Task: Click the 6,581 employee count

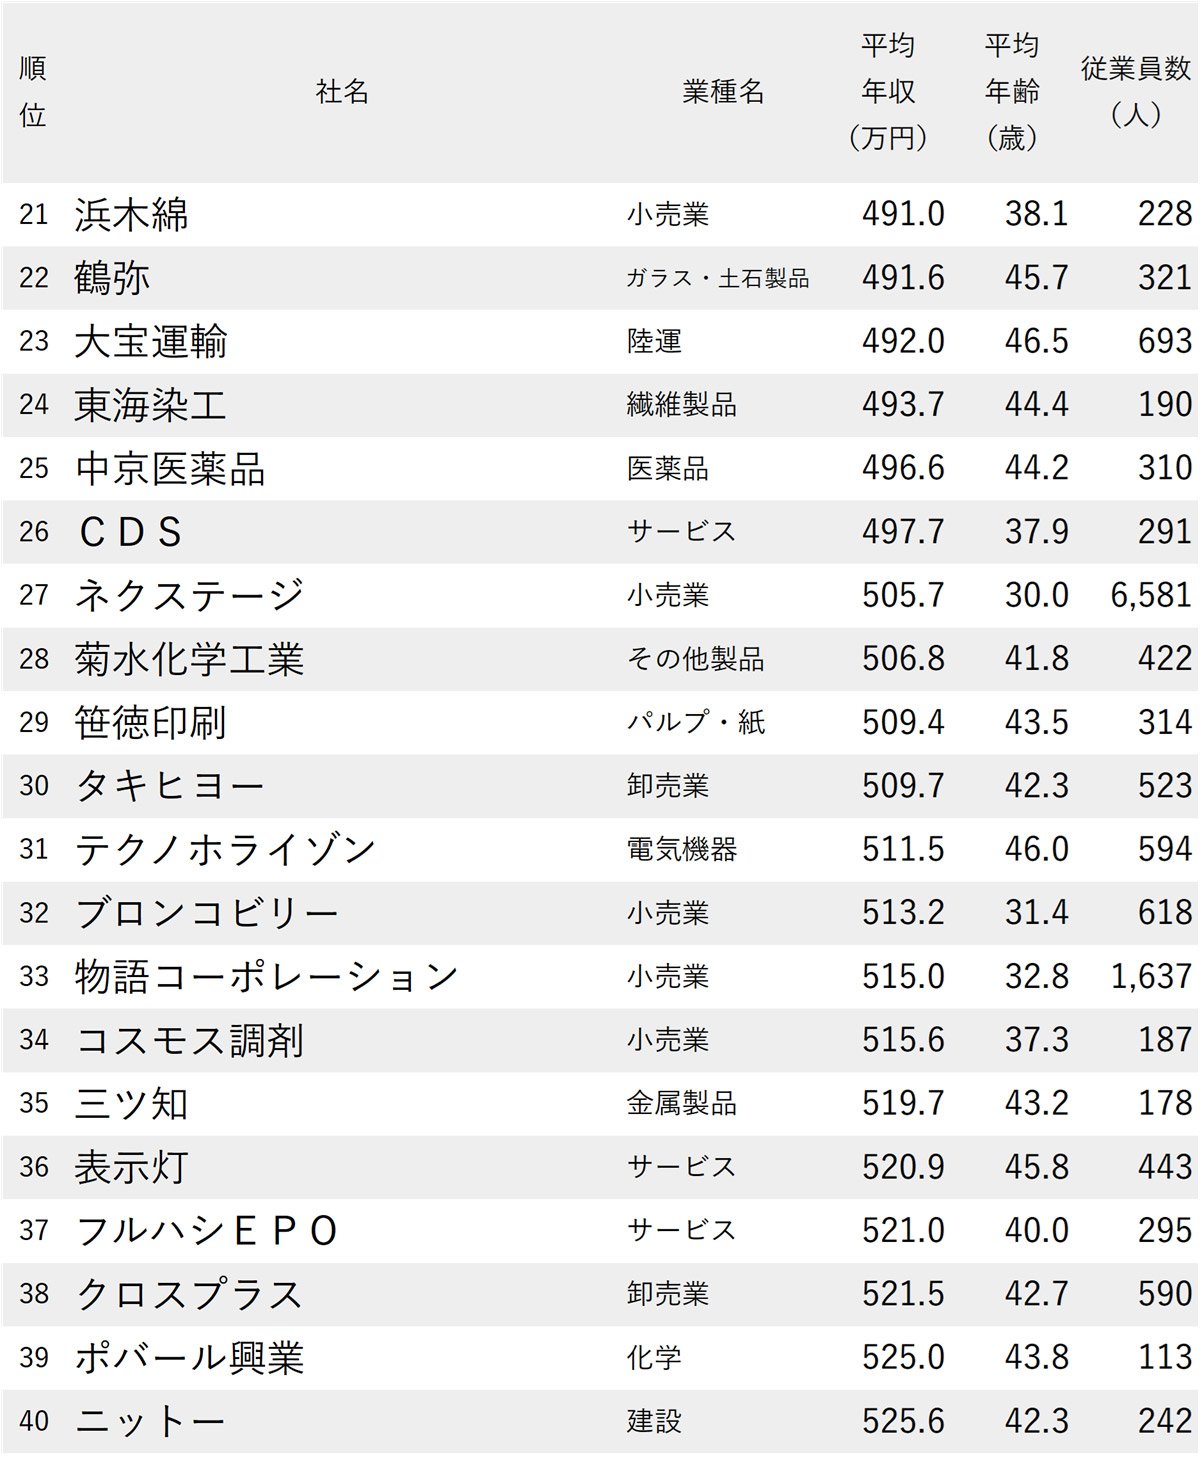Action: coord(1150,595)
